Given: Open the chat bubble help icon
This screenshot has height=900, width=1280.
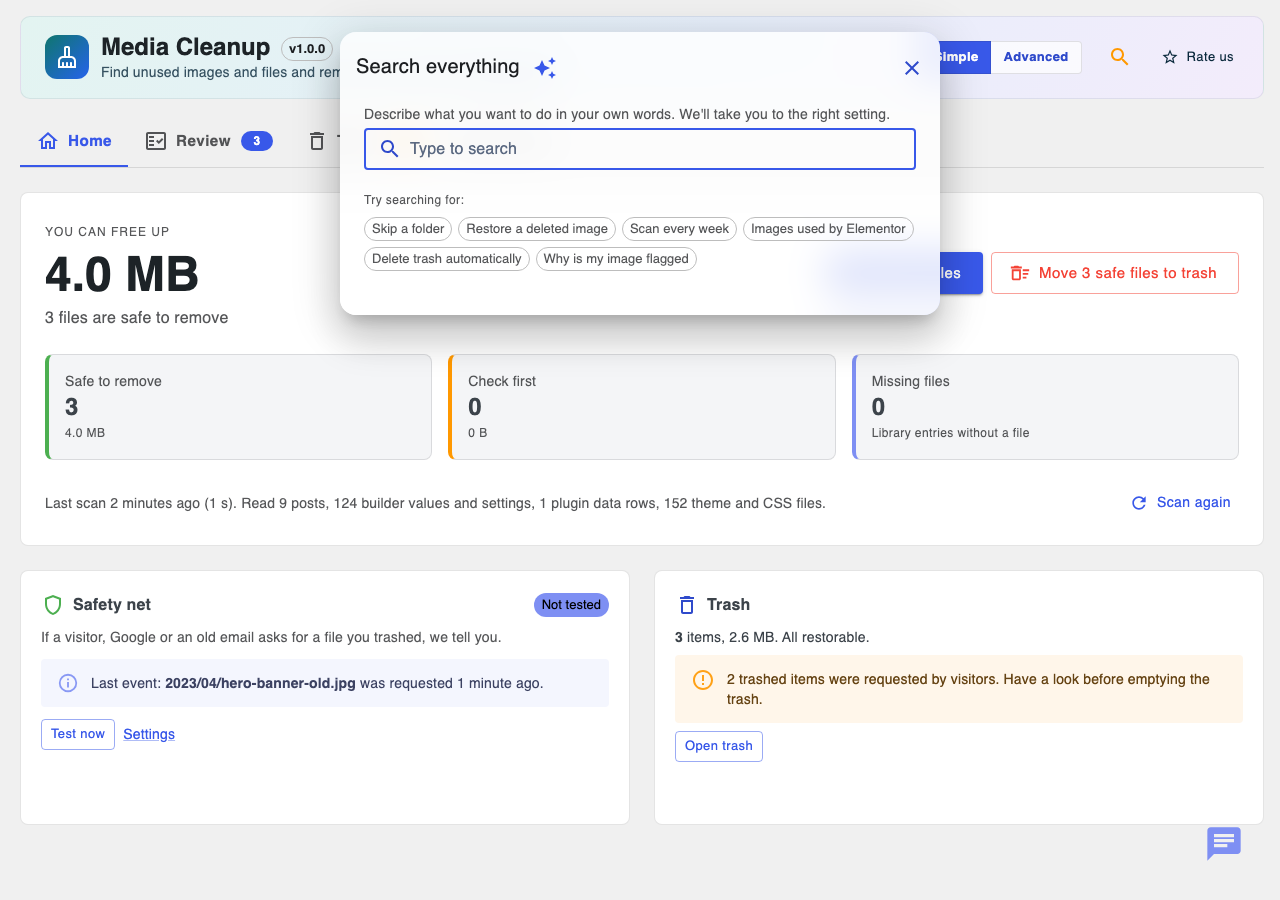Looking at the screenshot, I should coord(1224,843).
